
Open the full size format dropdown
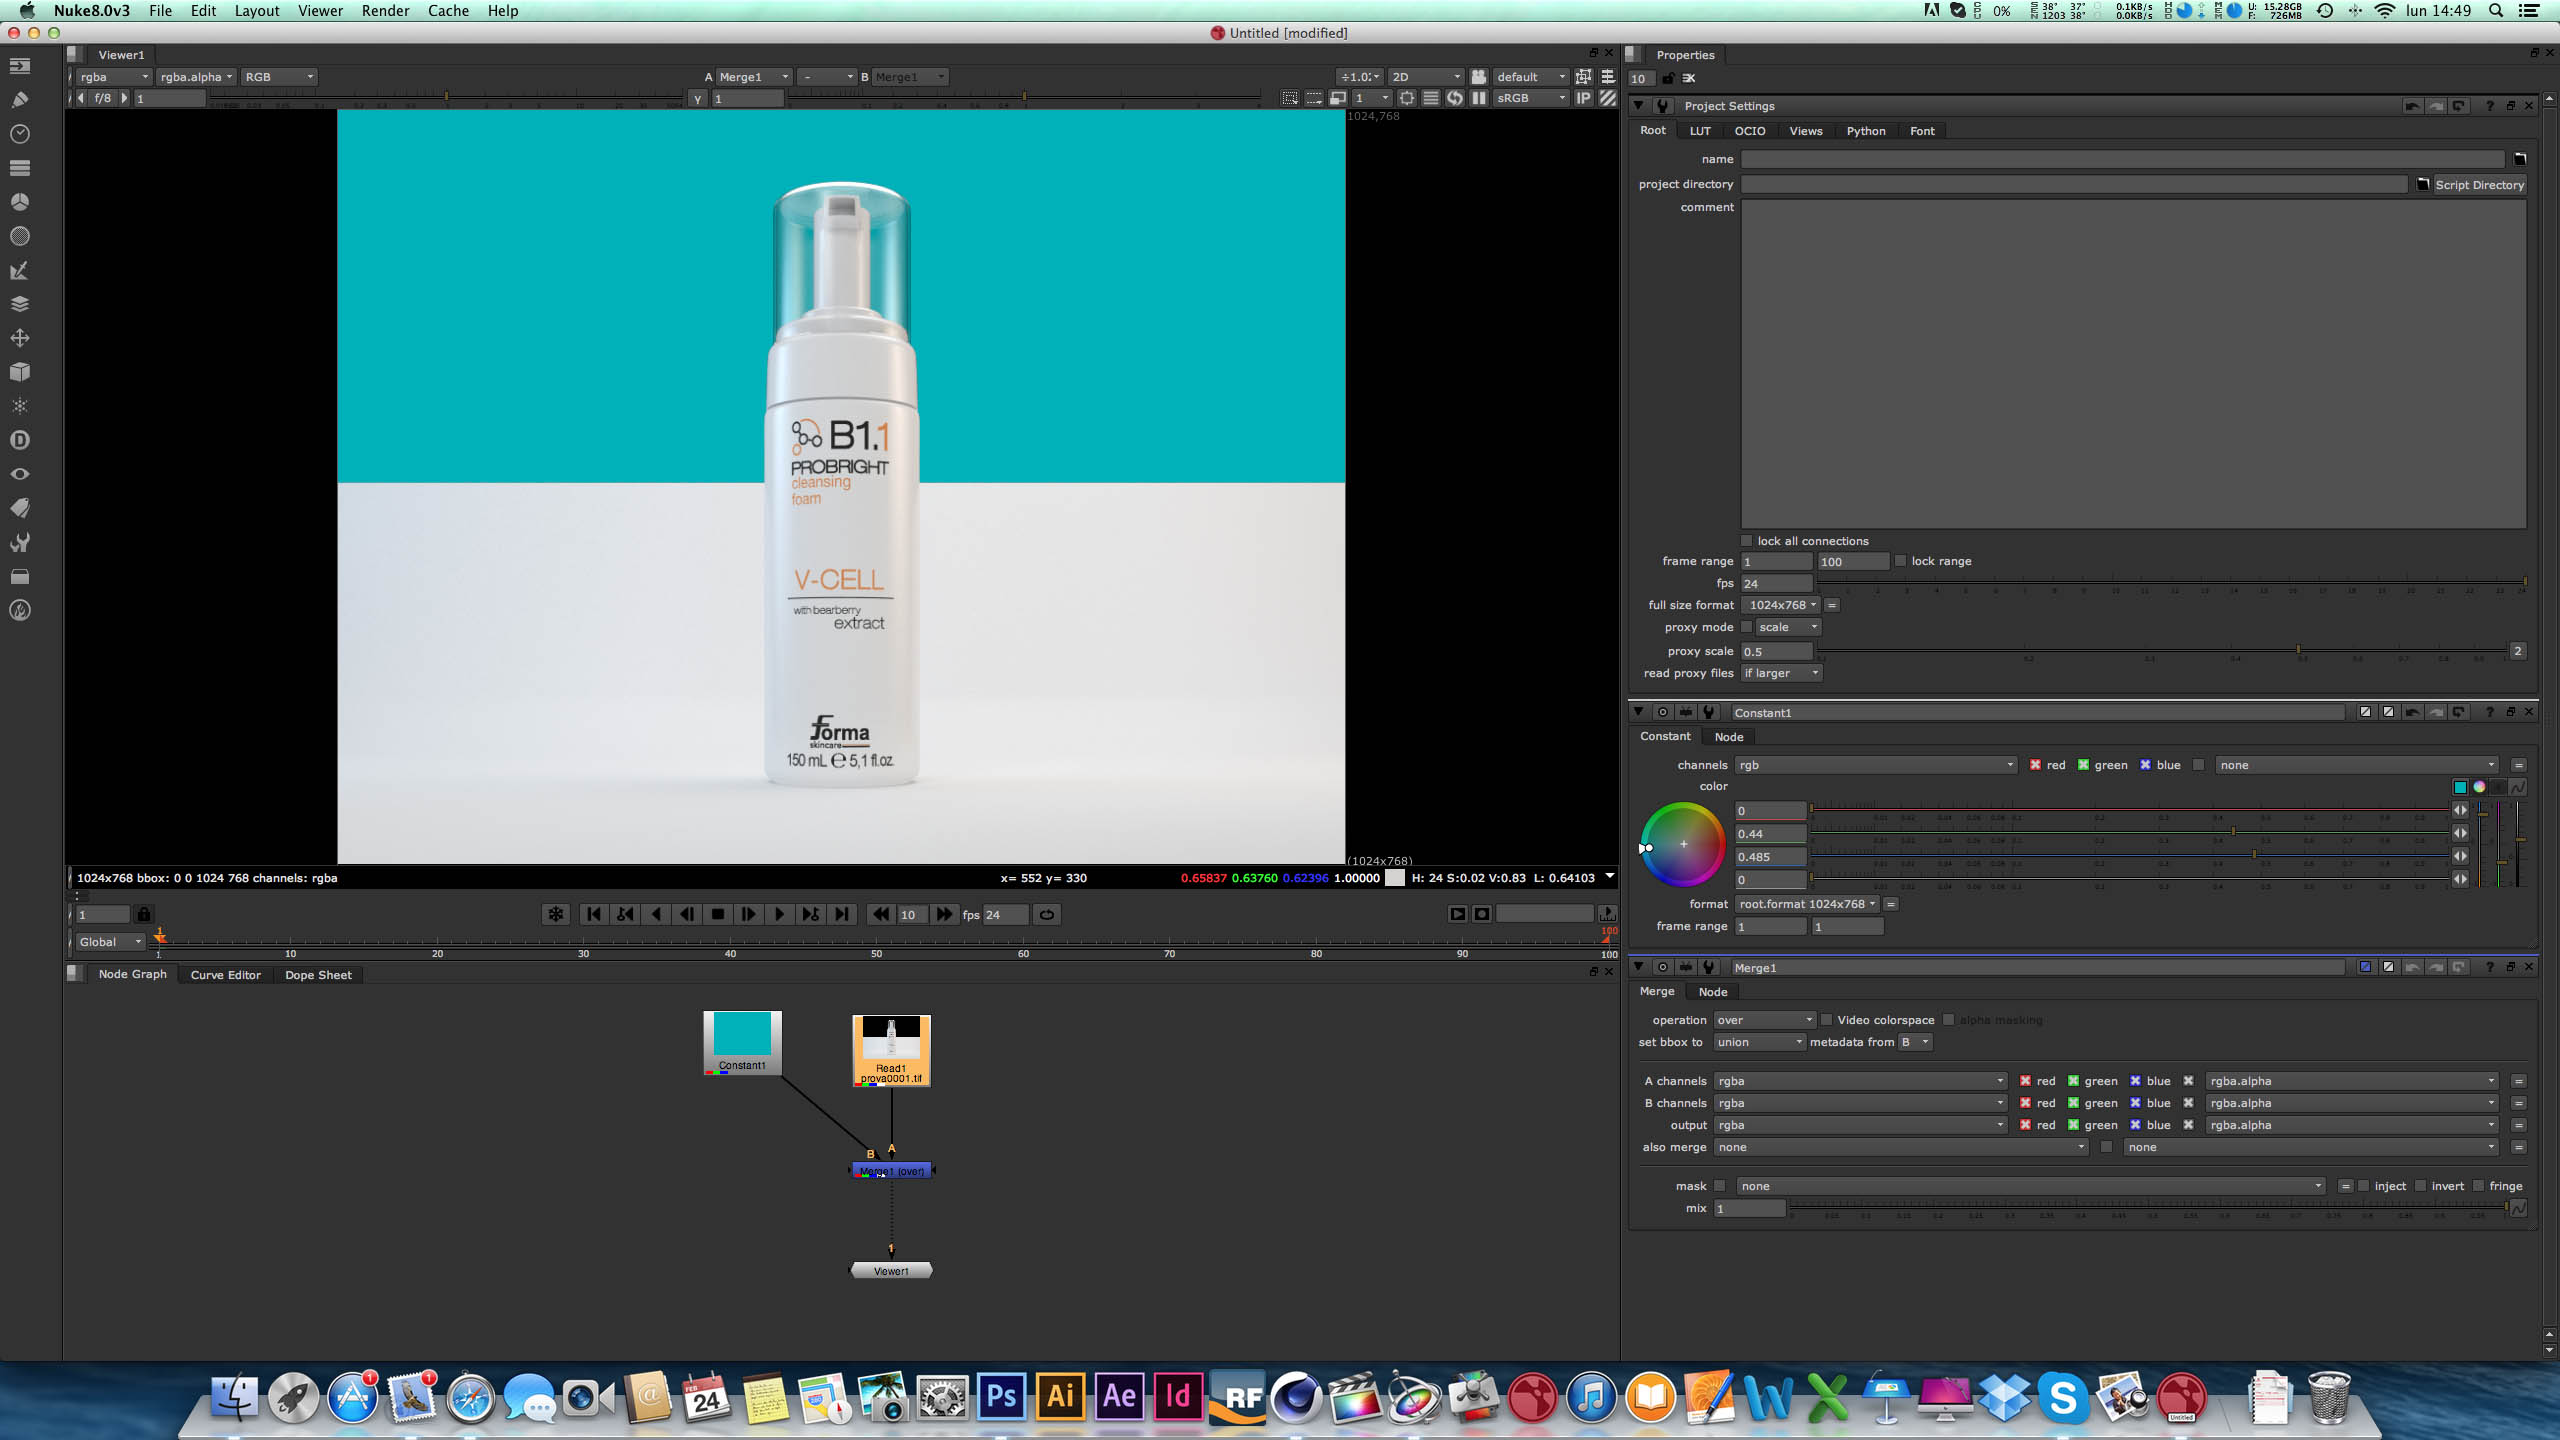(x=1782, y=605)
